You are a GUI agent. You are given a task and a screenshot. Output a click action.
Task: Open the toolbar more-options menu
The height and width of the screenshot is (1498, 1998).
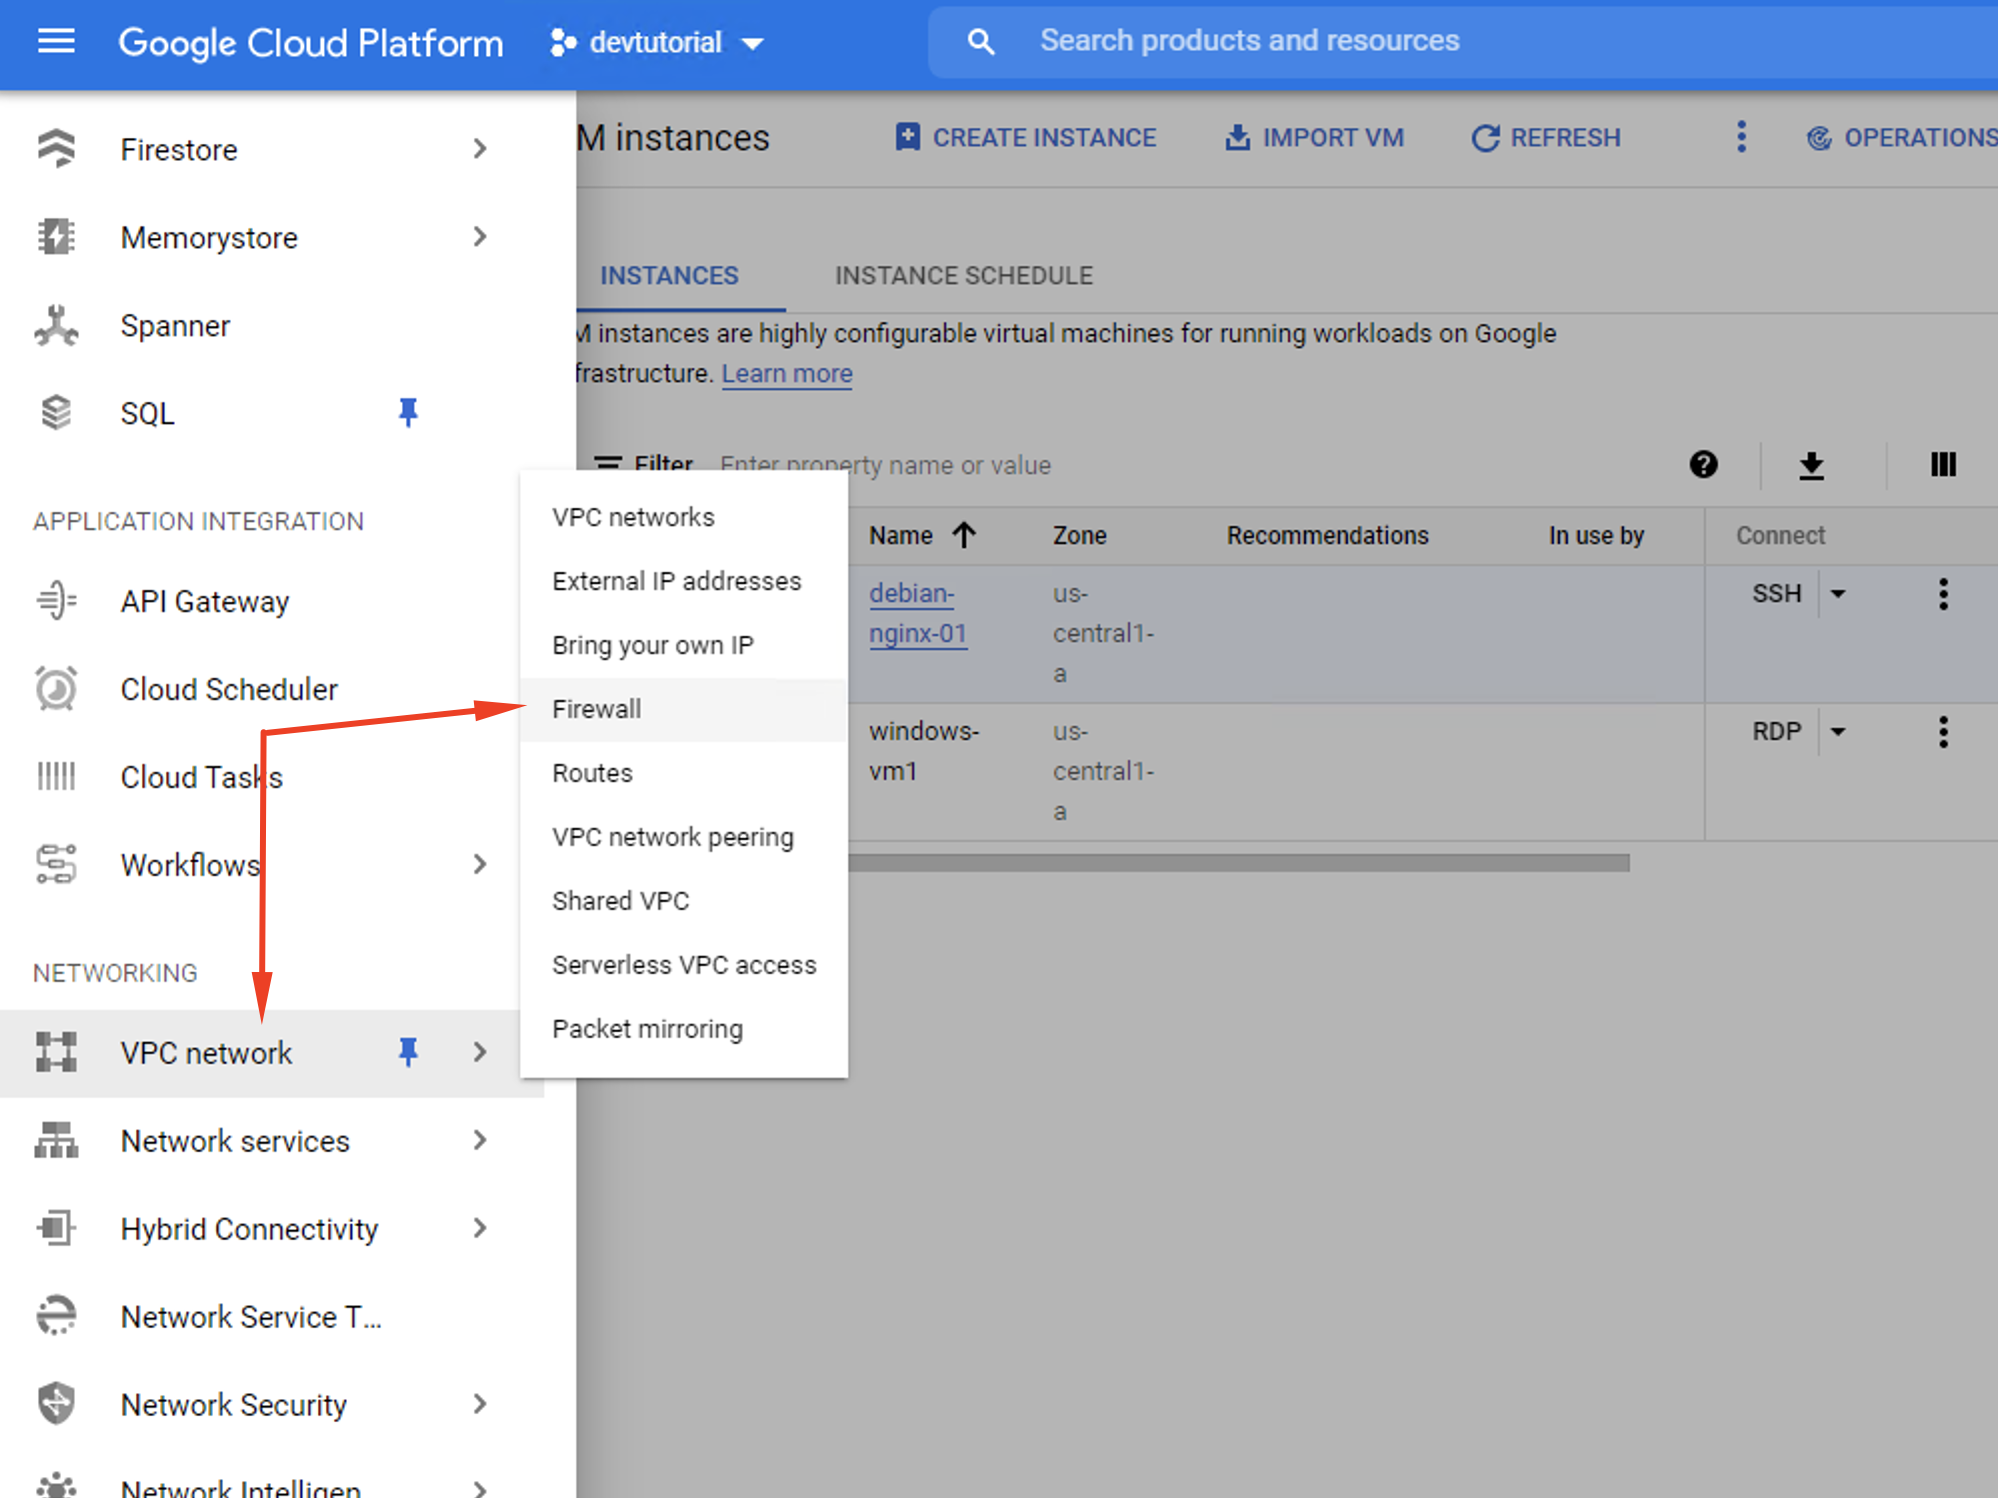[x=1741, y=137]
